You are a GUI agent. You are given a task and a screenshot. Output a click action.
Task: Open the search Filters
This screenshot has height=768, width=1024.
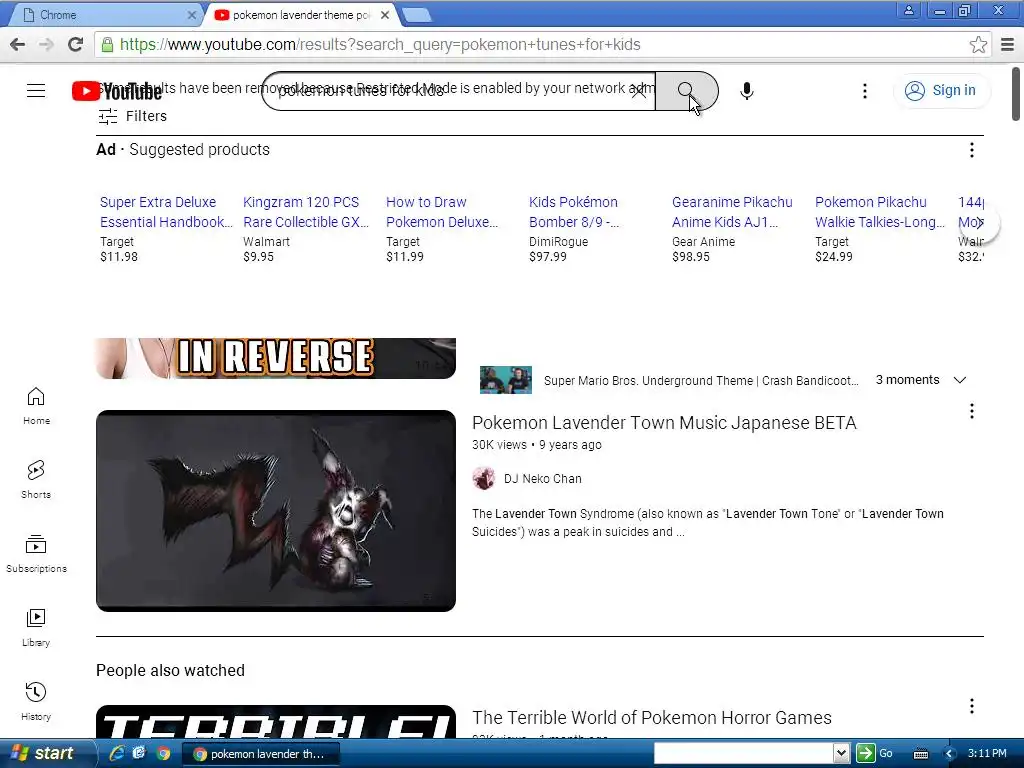click(133, 116)
